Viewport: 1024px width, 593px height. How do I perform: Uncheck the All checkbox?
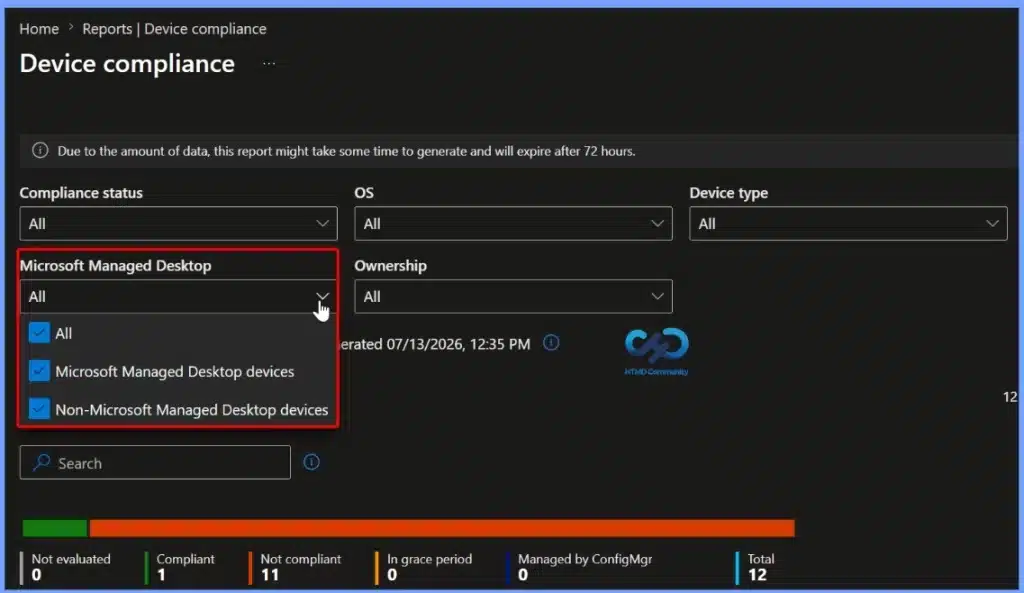point(39,332)
